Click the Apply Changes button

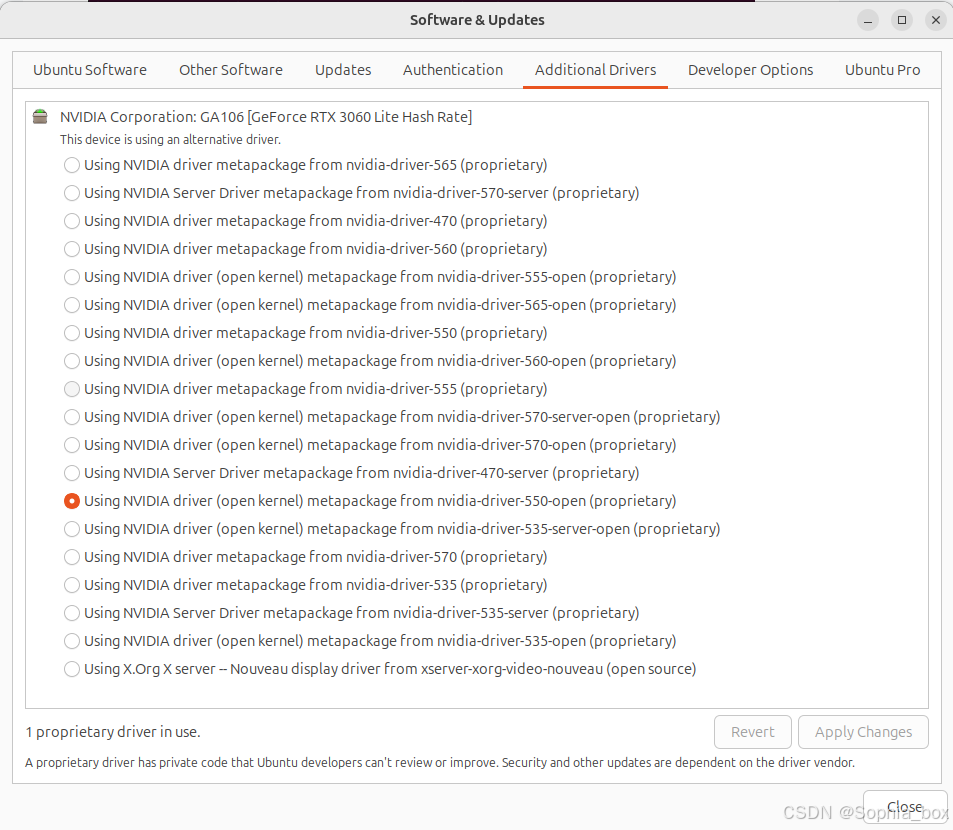[x=863, y=732]
